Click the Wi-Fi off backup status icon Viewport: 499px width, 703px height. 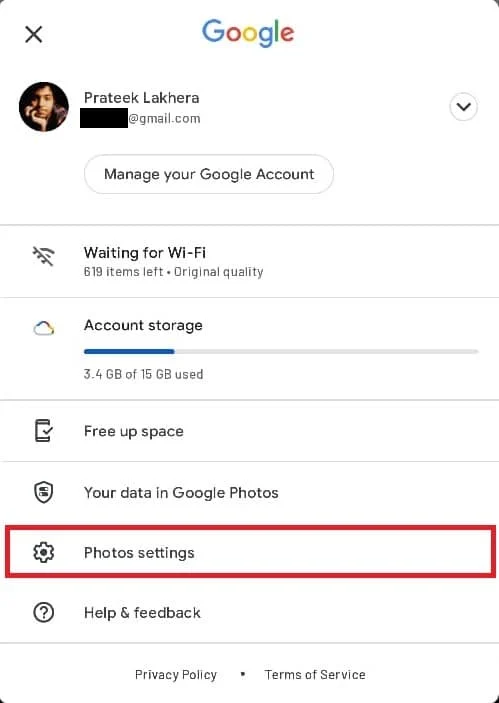tap(43, 256)
